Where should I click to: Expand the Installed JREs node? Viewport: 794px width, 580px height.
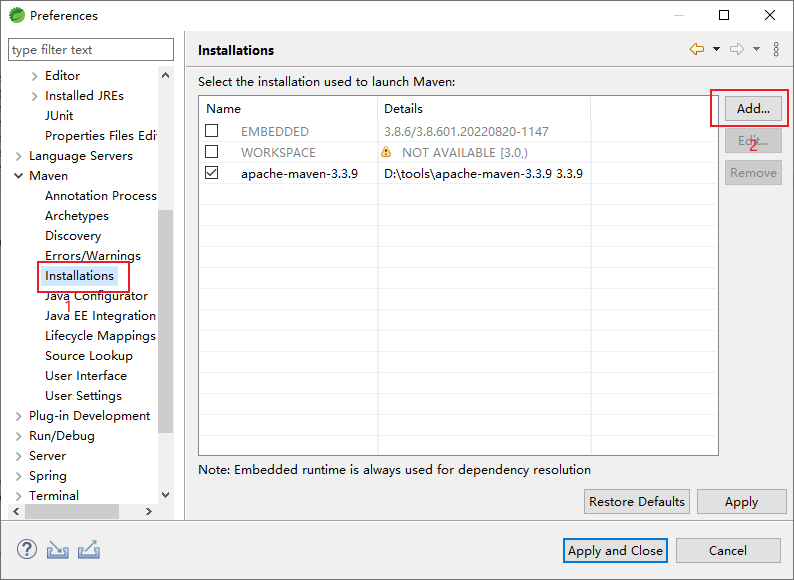pos(34,96)
